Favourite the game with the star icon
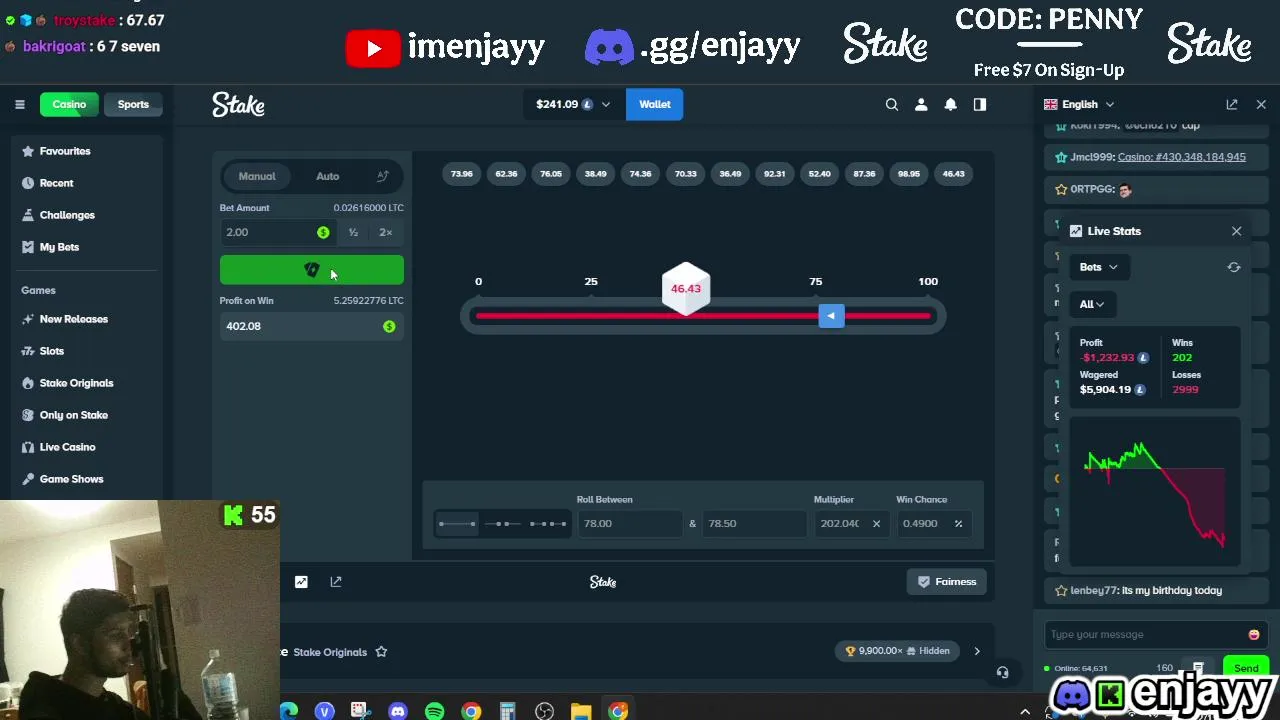The image size is (1280, 720). pos(381,652)
